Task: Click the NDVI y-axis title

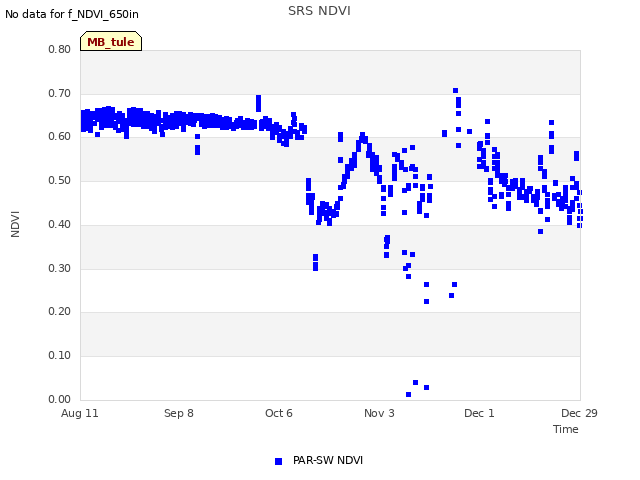Action: click(x=15, y=224)
